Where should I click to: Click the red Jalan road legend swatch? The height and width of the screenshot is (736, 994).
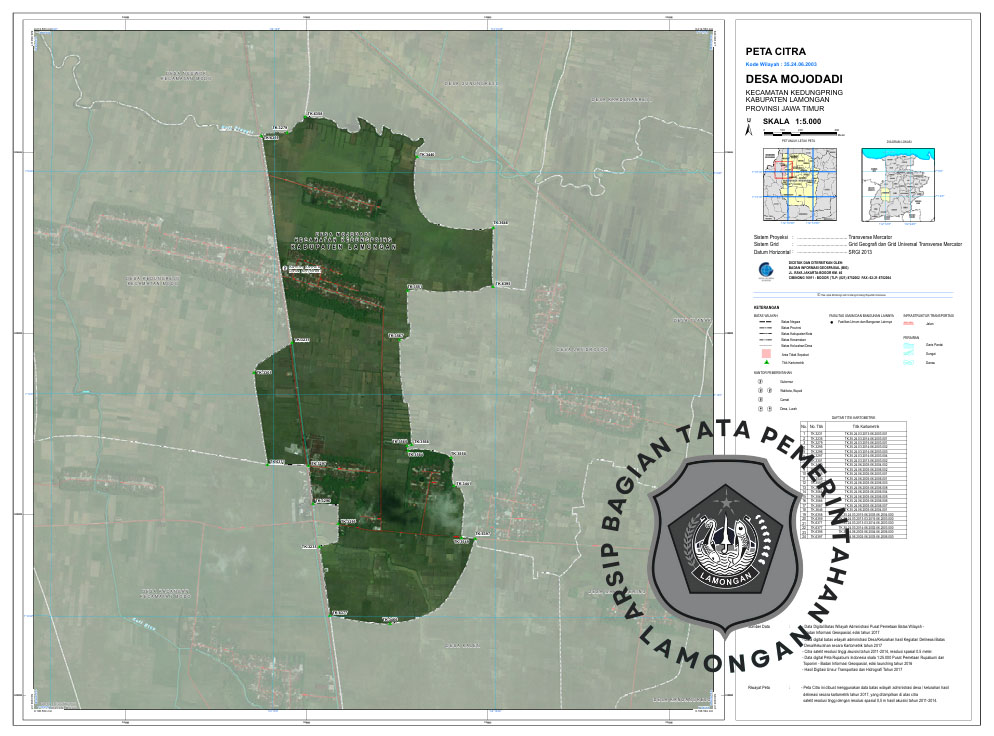(910, 322)
